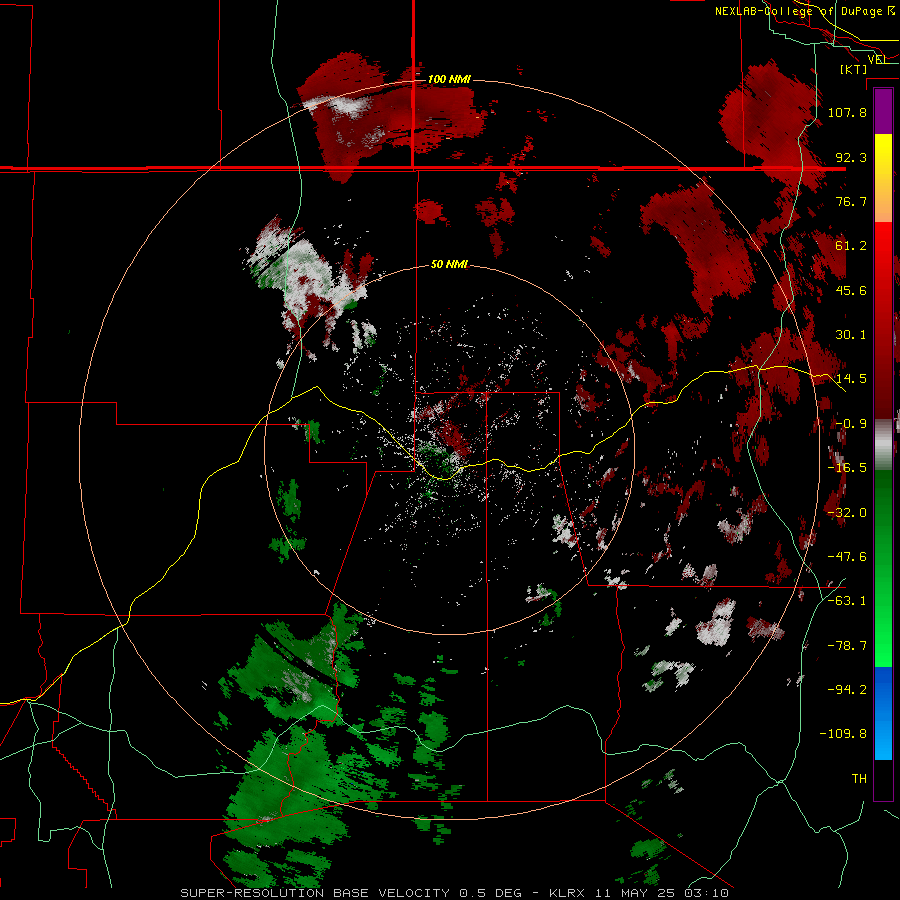The image size is (900, 900).
Task: Click the 61.2 velocity scale value
Action: [851, 246]
